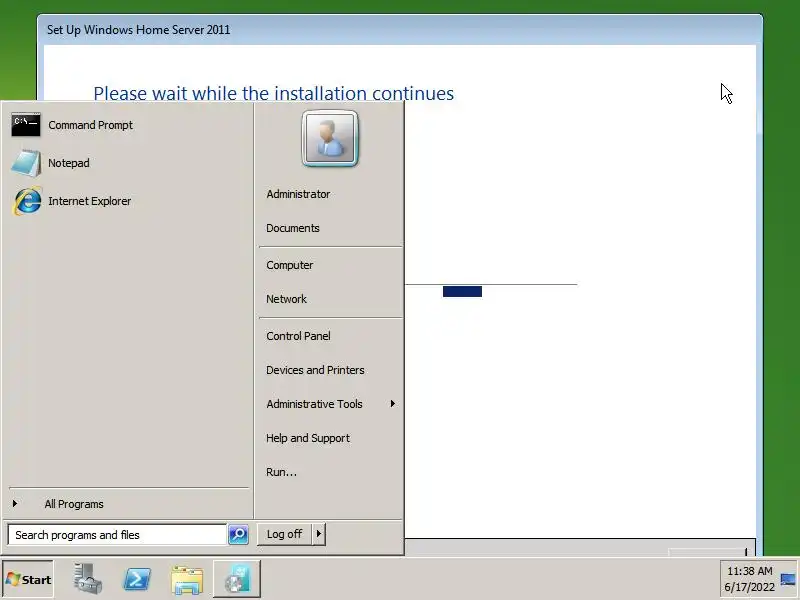800x600 pixels.
Task: Open the Administrator personal folder
Action: 298,194
